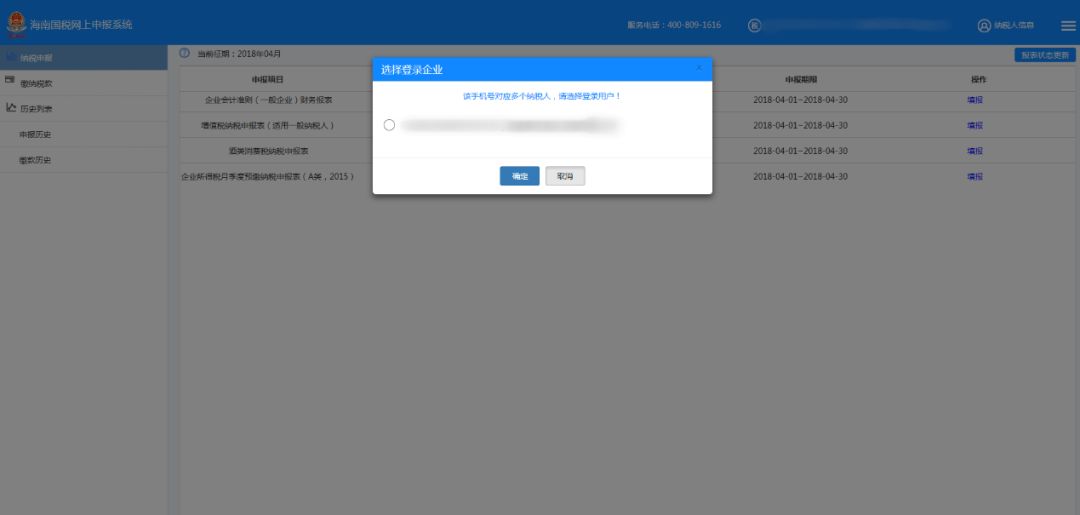Click the 报表状态更新 button

click(x=1045, y=55)
